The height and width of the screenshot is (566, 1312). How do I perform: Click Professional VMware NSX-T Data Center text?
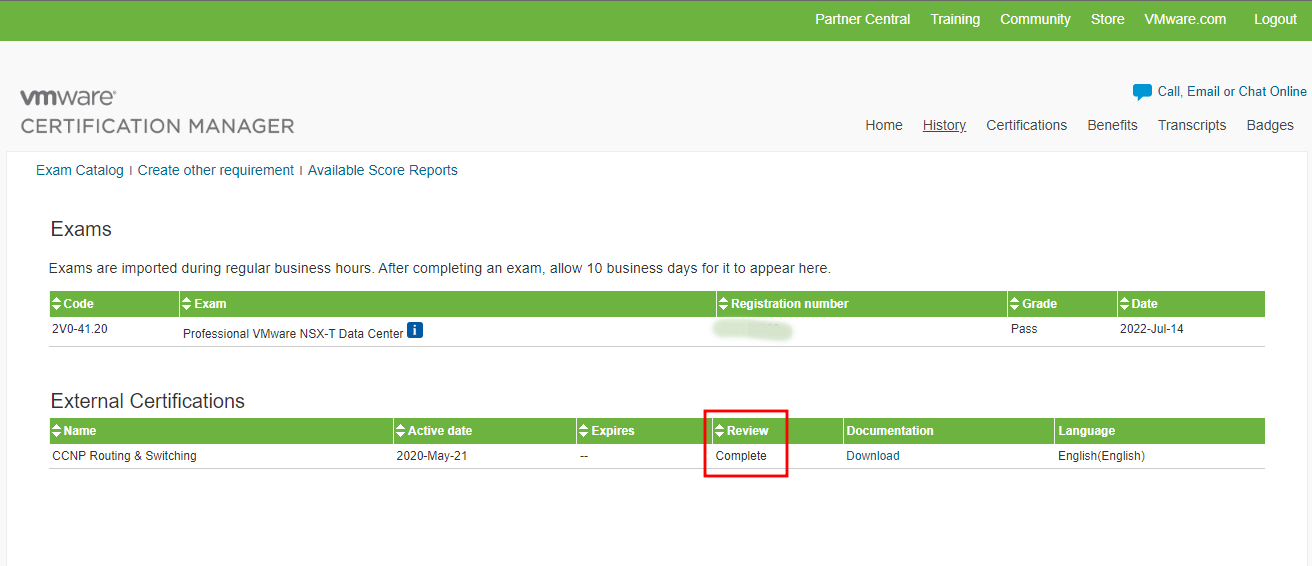click(x=293, y=333)
